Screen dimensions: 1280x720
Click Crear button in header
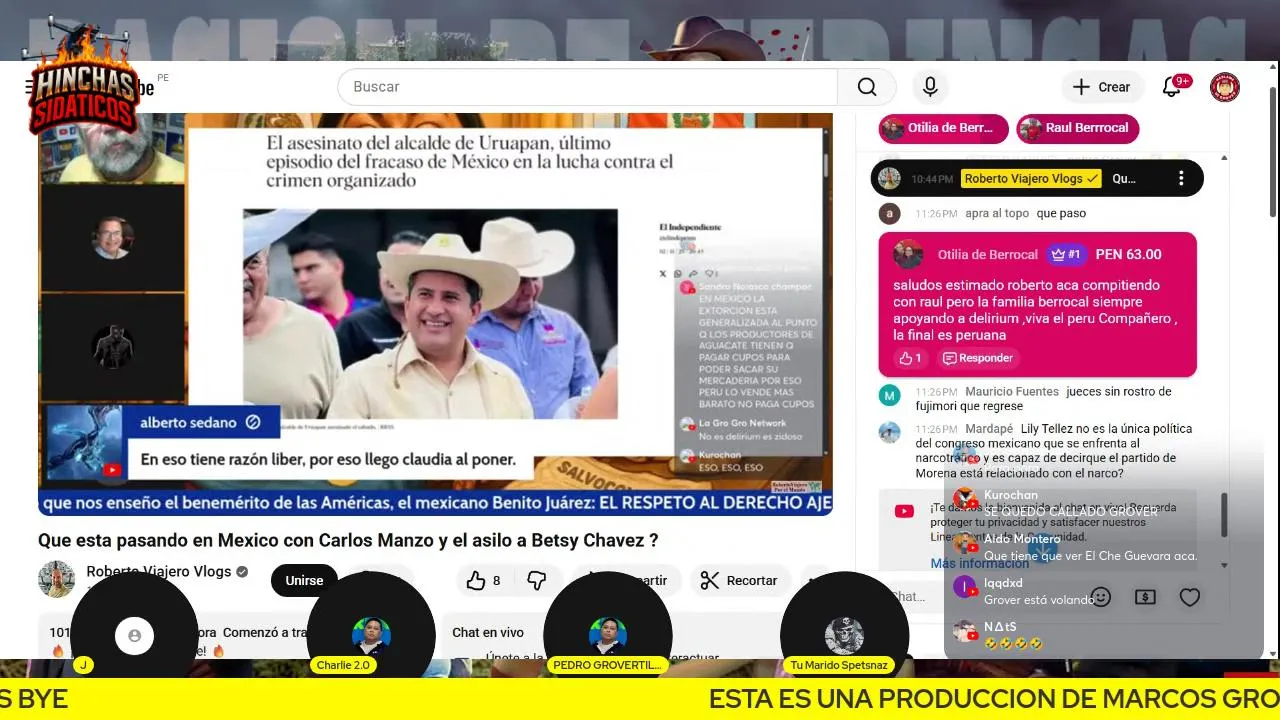(x=1101, y=87)
